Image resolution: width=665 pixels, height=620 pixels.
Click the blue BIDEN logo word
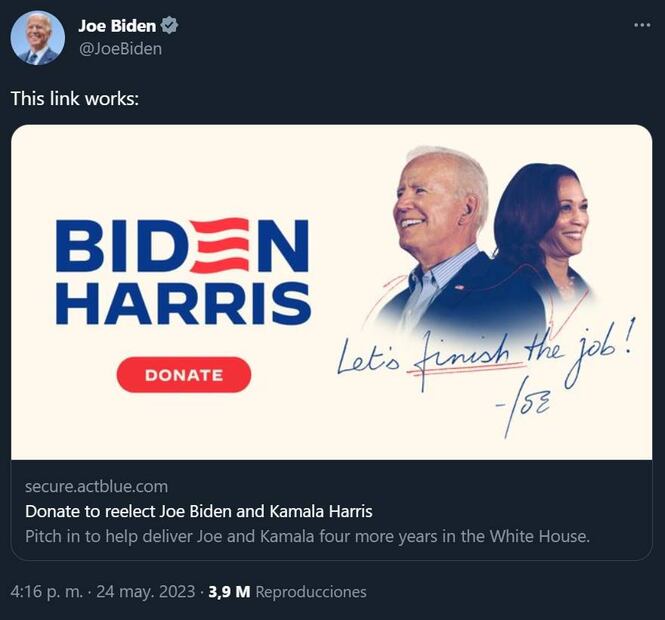(x=182, y=246)
